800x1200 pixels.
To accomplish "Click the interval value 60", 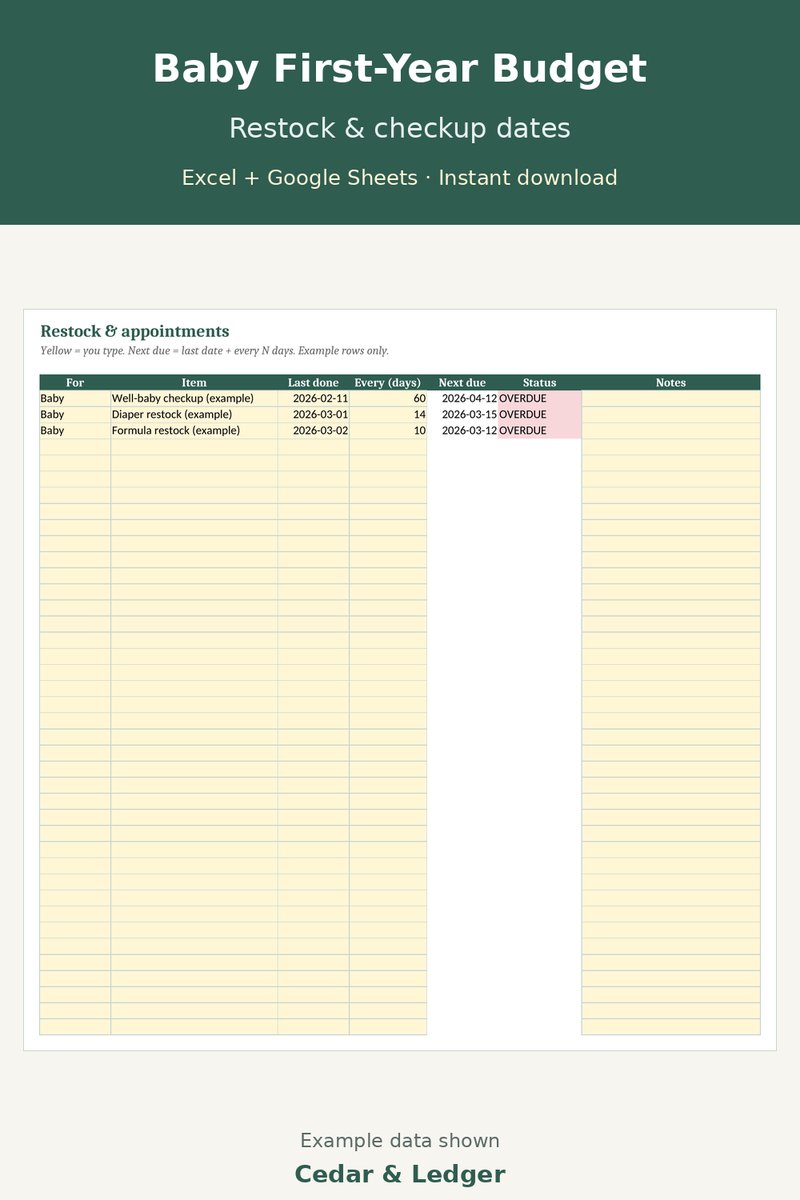I will 388,398.
